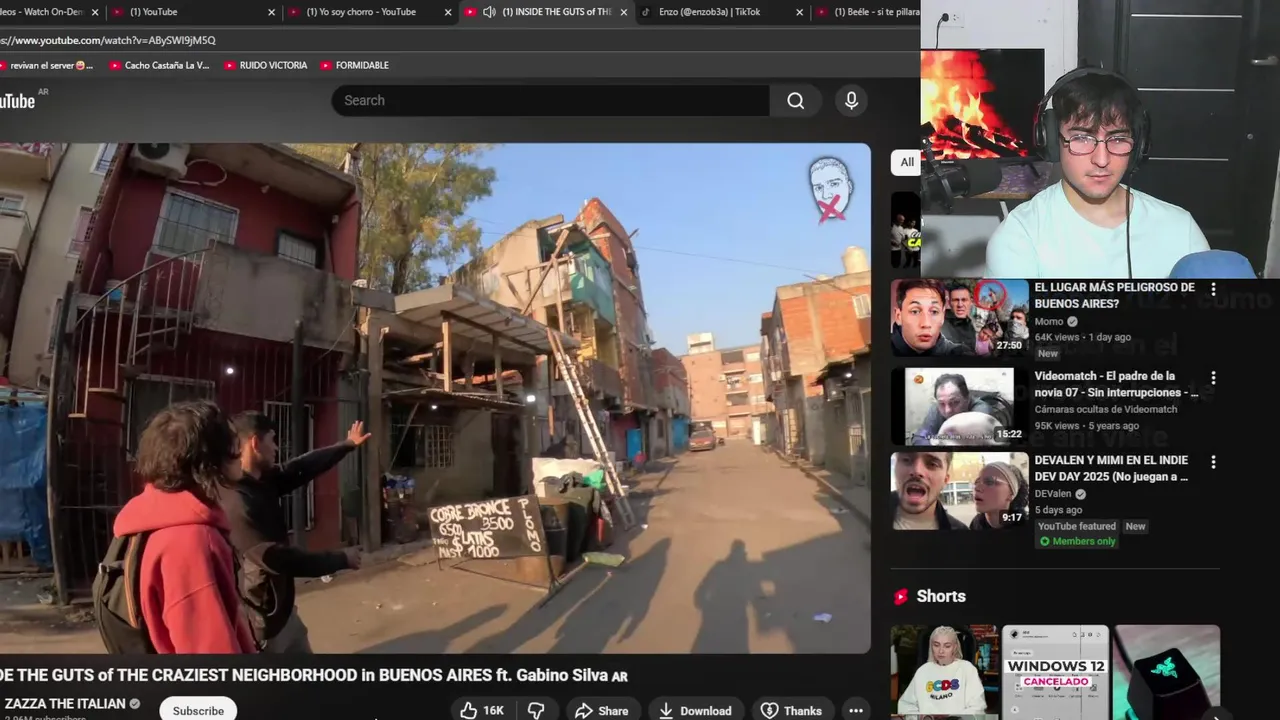Click Cámaras ocultas de Videomatch channel
Image resolution: width=1280 pixels, height=720 pixels.
click(1106, 409)
